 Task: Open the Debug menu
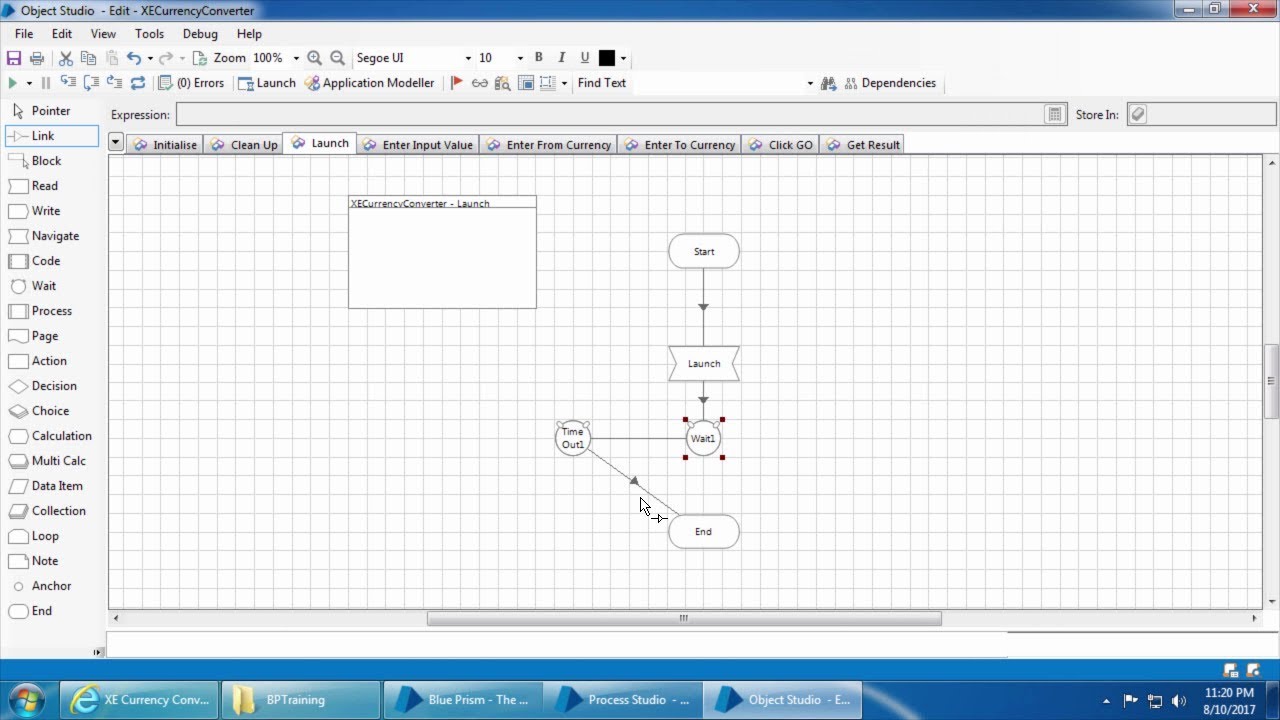pos(200,33)
